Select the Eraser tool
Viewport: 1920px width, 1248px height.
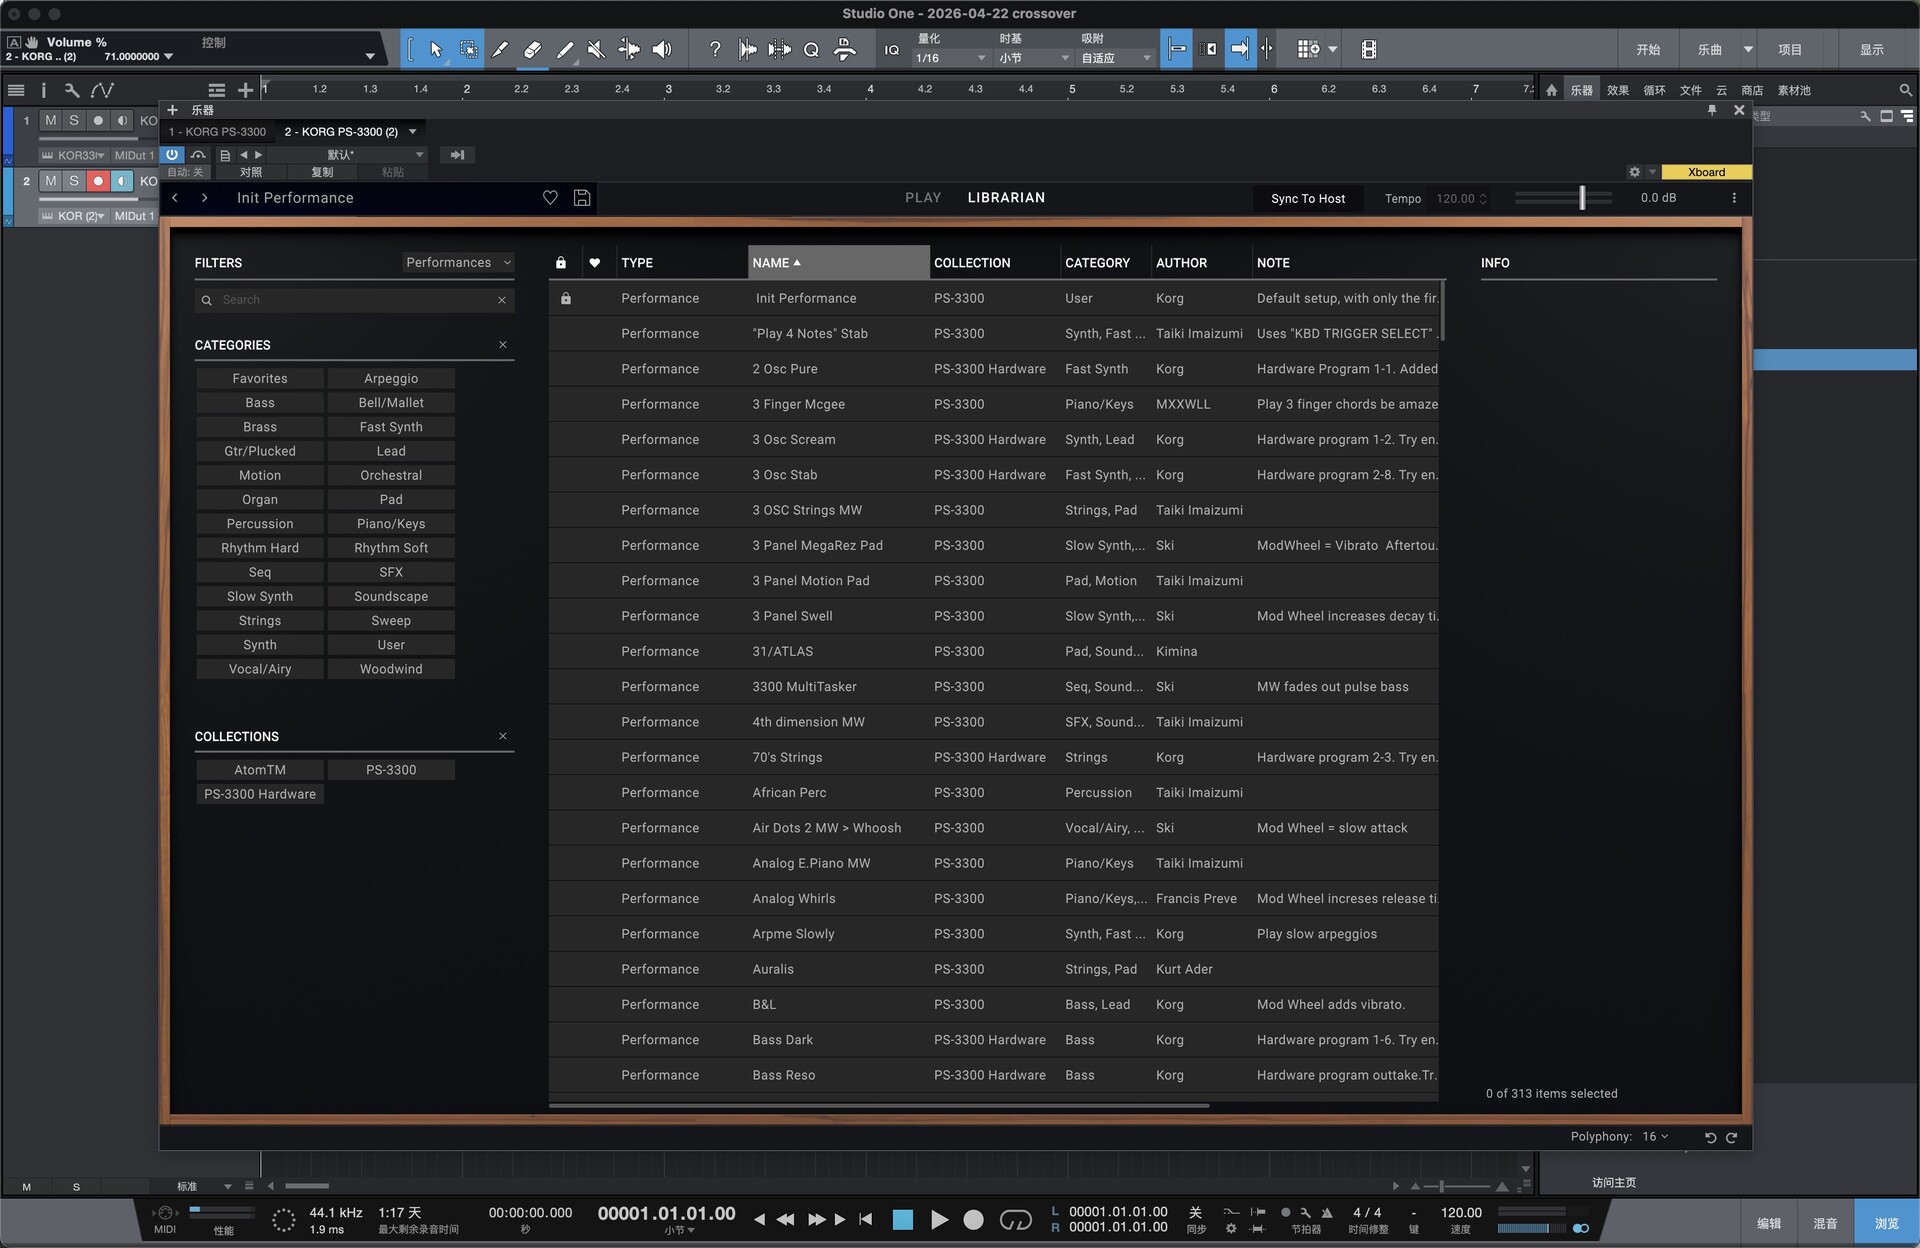[x=533, y=49]
